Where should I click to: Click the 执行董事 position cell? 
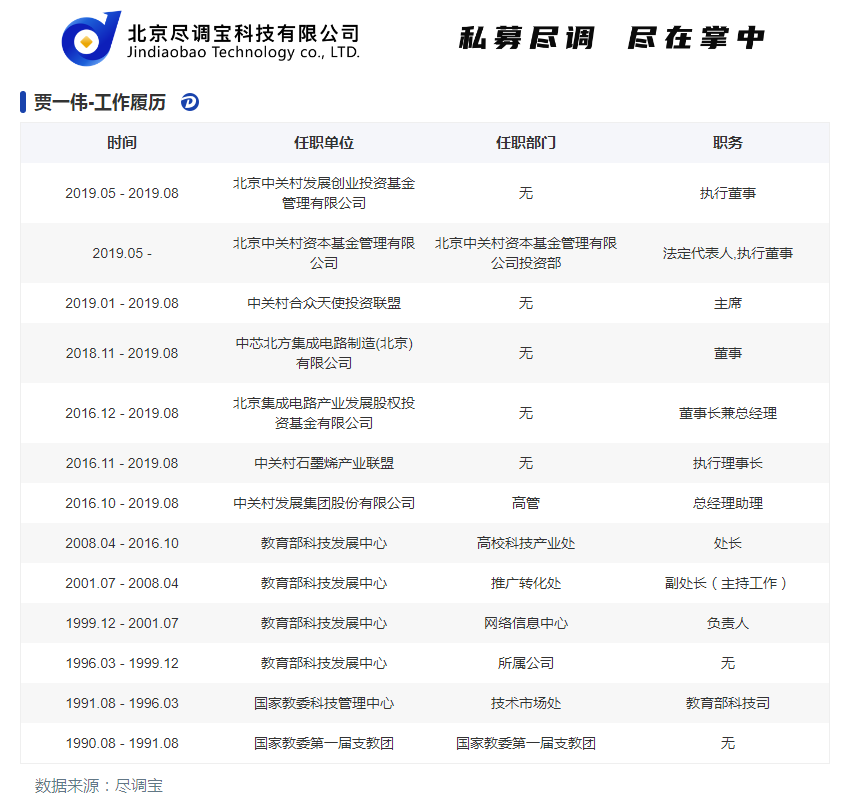coord(727,193)
